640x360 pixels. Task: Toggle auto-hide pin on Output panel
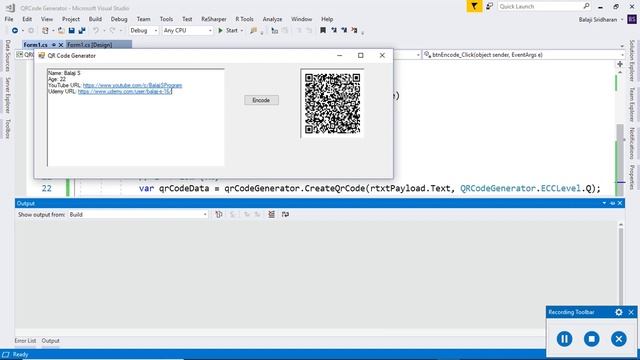[x=612, y=203]
